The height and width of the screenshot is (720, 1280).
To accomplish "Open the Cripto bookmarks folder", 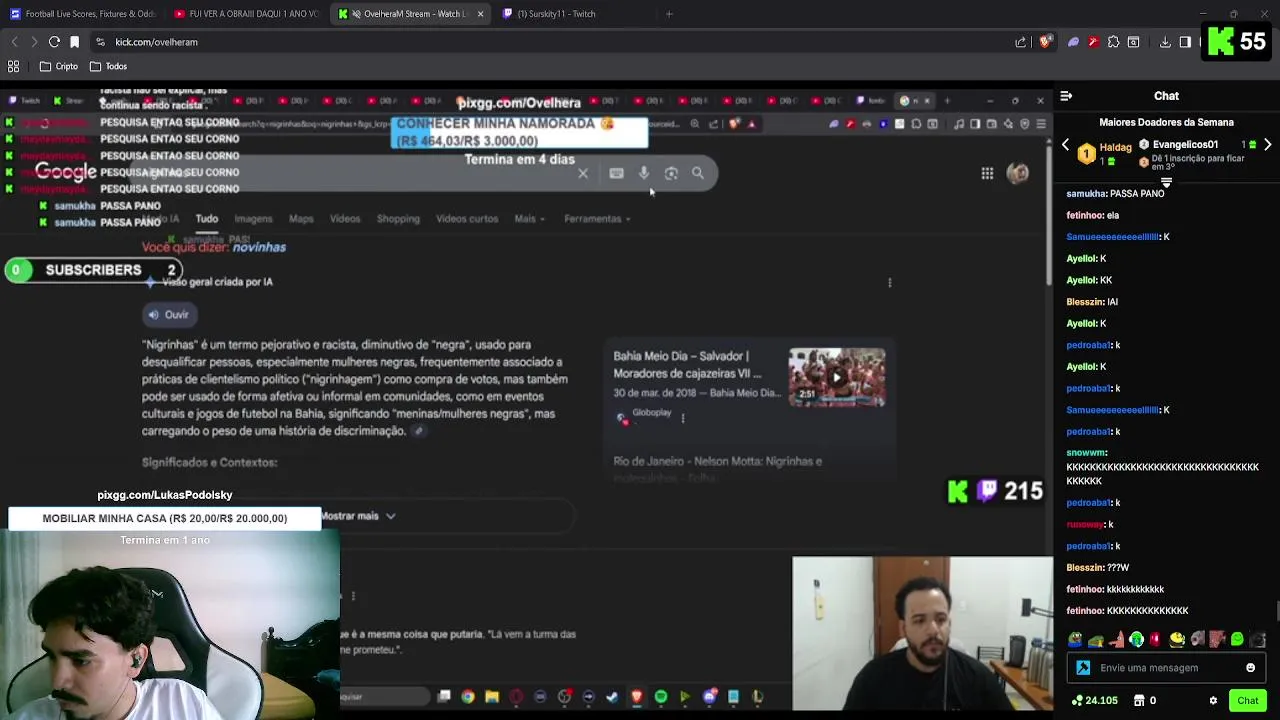I will (x=59, y=66).
